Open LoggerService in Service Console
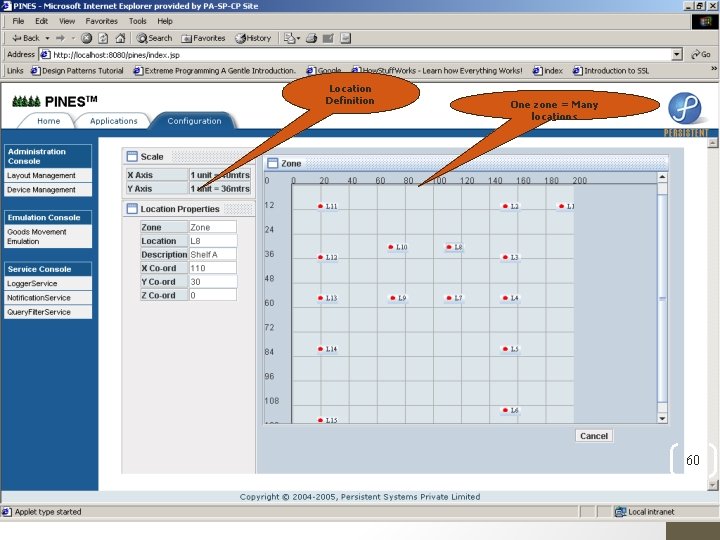The image size is (720, 540). 48,283
